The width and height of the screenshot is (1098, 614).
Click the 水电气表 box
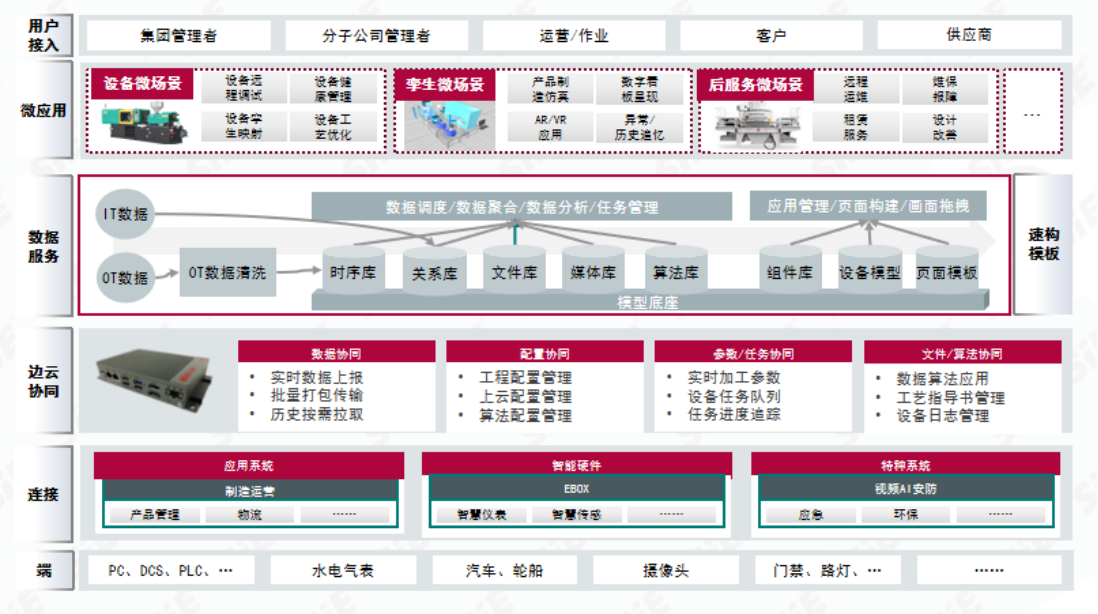click(343, 570)
